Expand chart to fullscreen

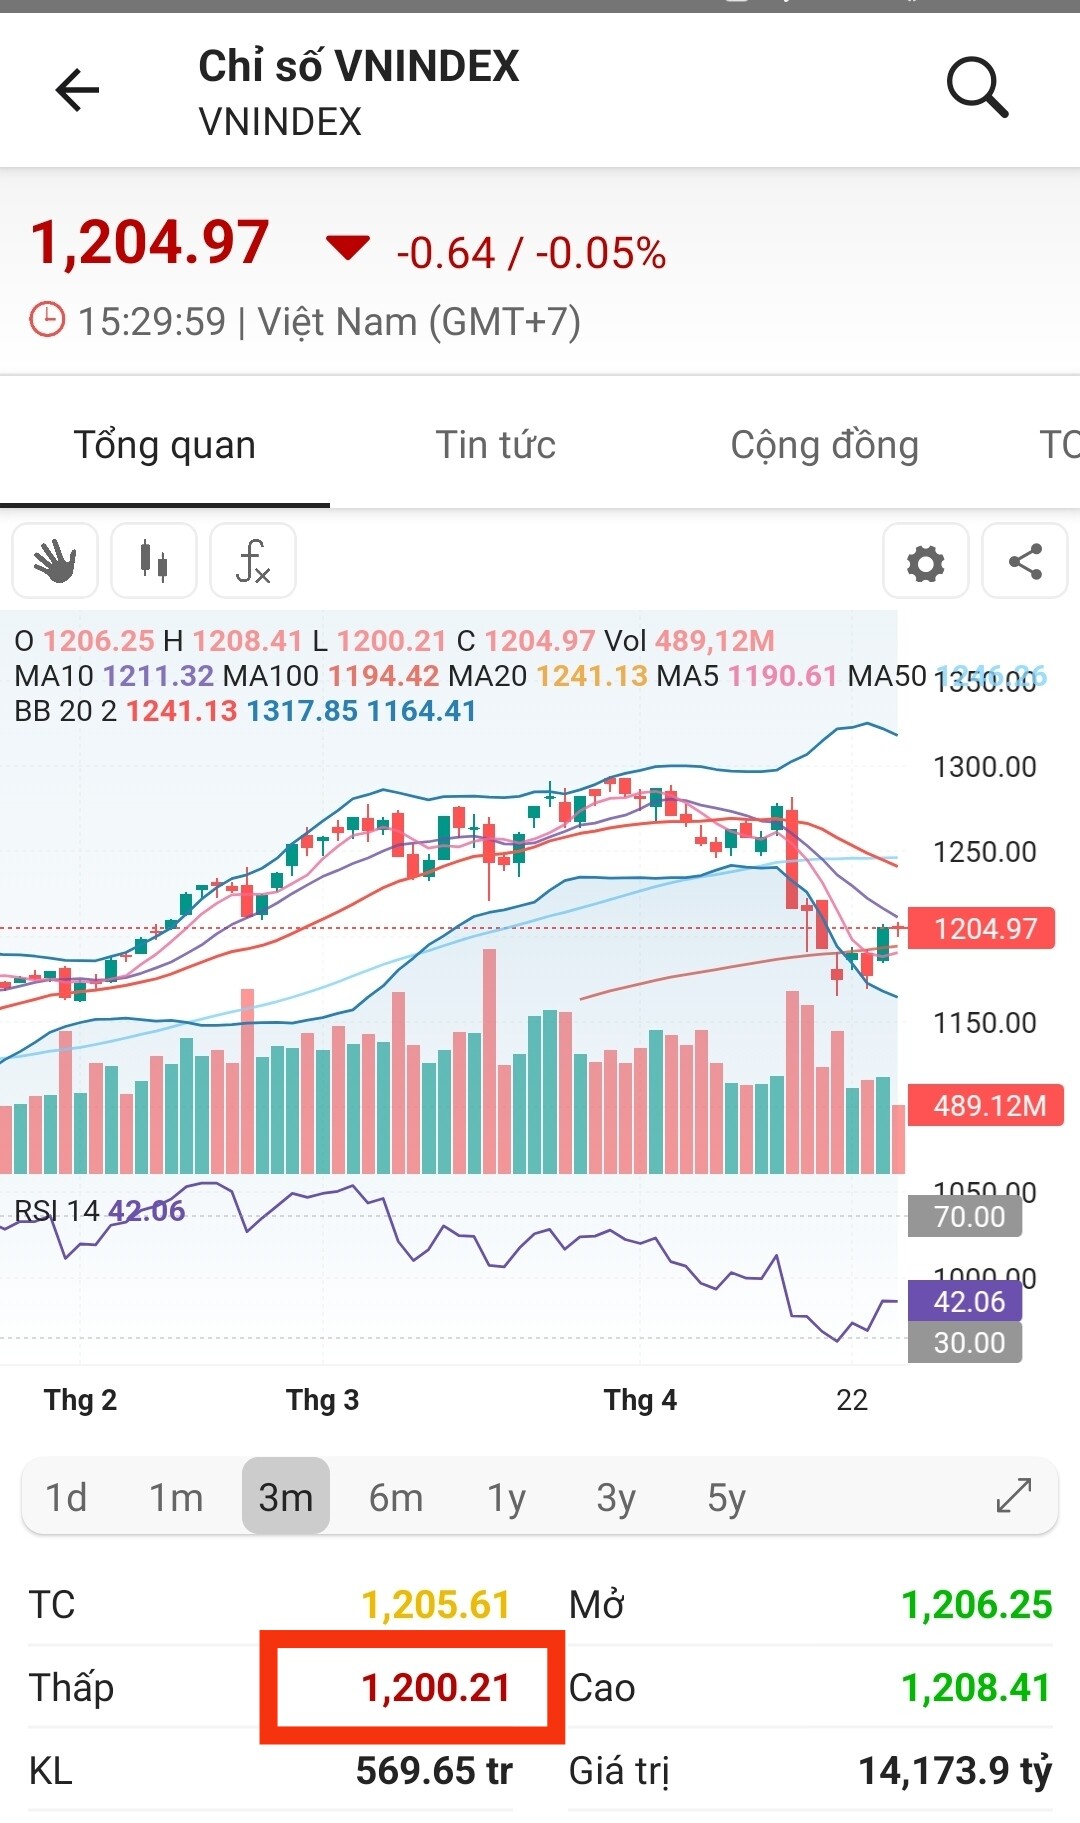coord(1013,1496)
